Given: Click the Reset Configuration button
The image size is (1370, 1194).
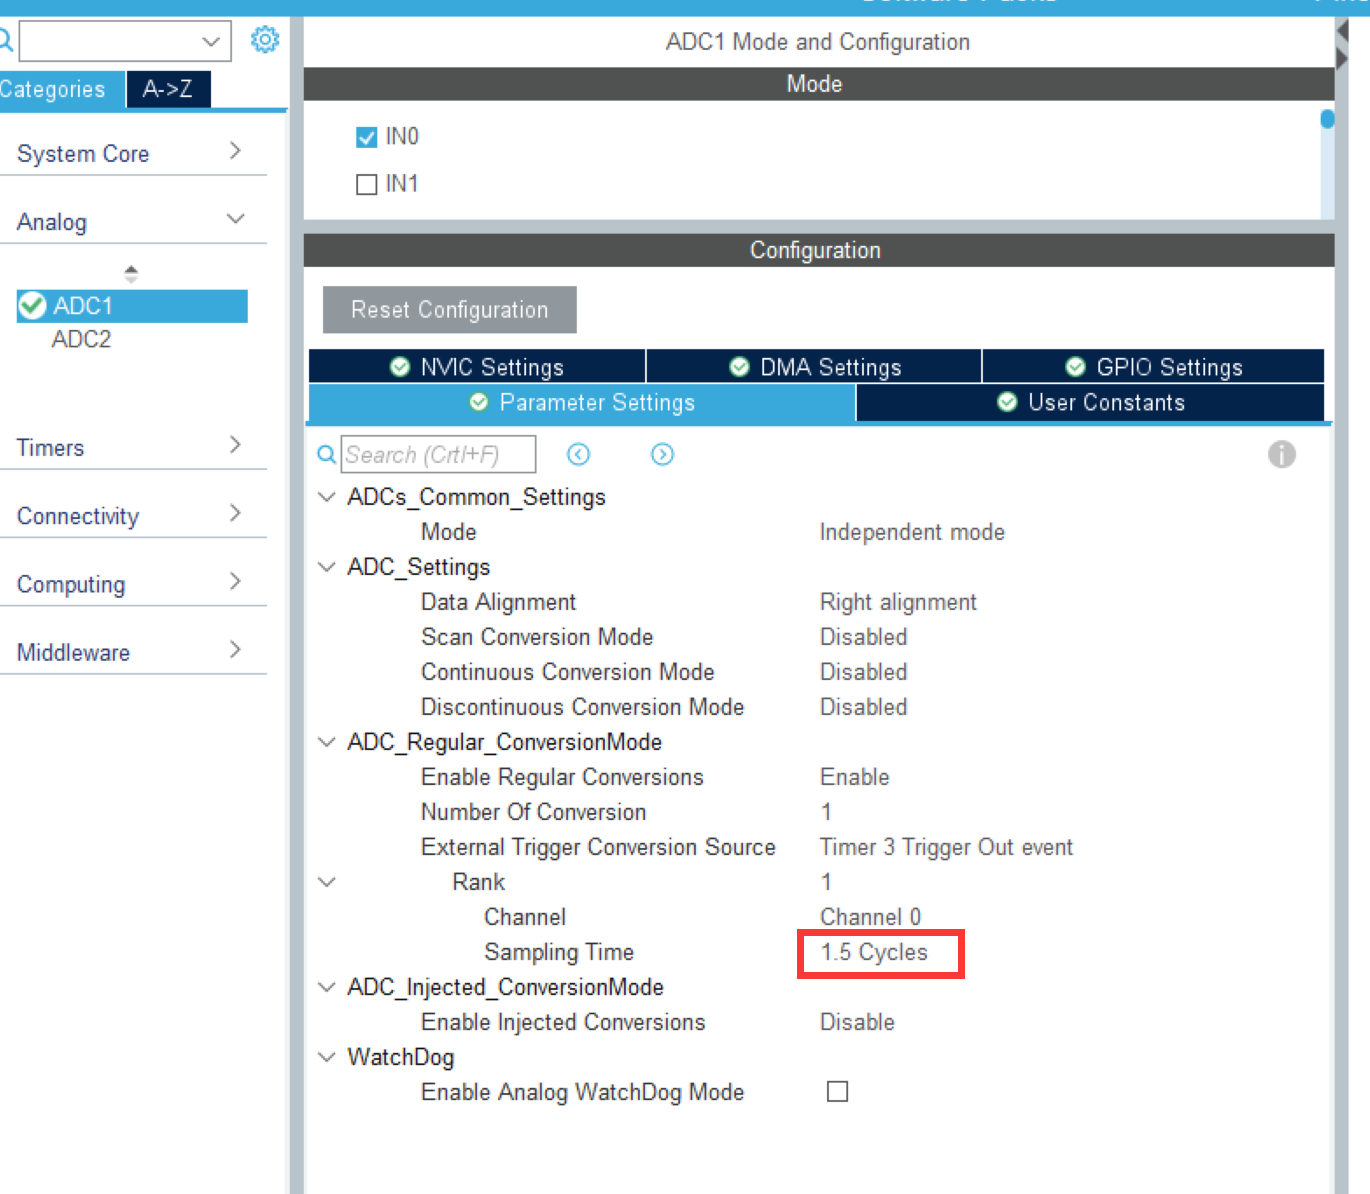Looking at the screenshot, I should [449, 310].
